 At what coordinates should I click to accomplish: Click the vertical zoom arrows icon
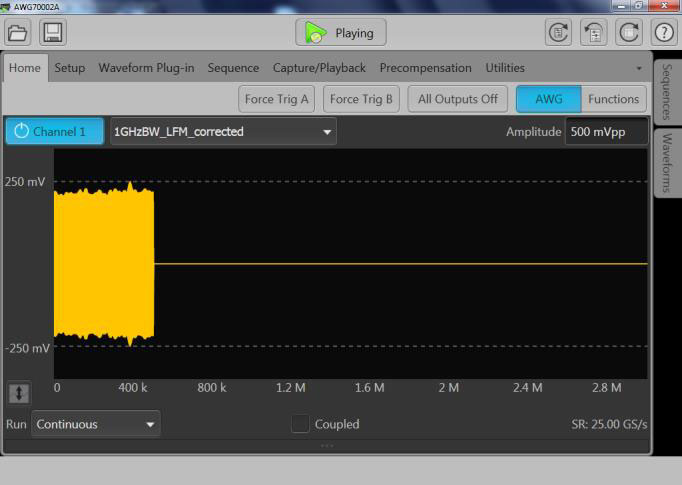[20, 393]
